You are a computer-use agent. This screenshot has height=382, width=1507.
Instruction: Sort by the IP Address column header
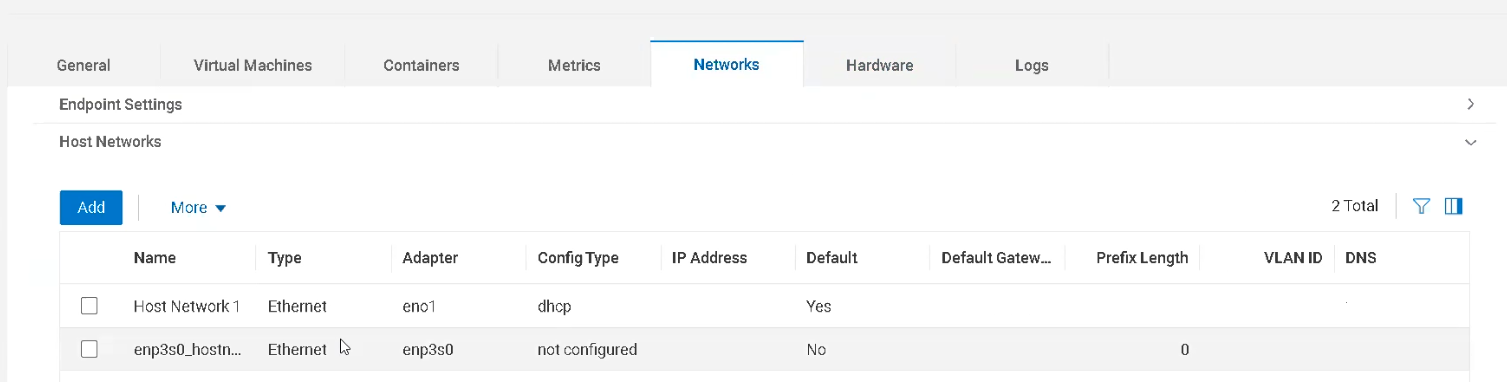(709, 258)
